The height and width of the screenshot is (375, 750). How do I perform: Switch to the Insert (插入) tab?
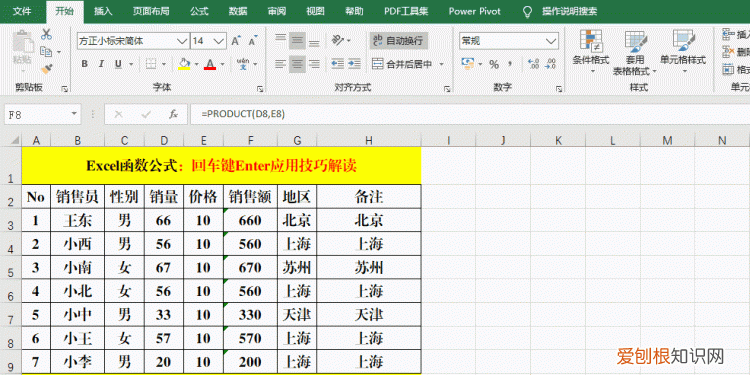103,11
